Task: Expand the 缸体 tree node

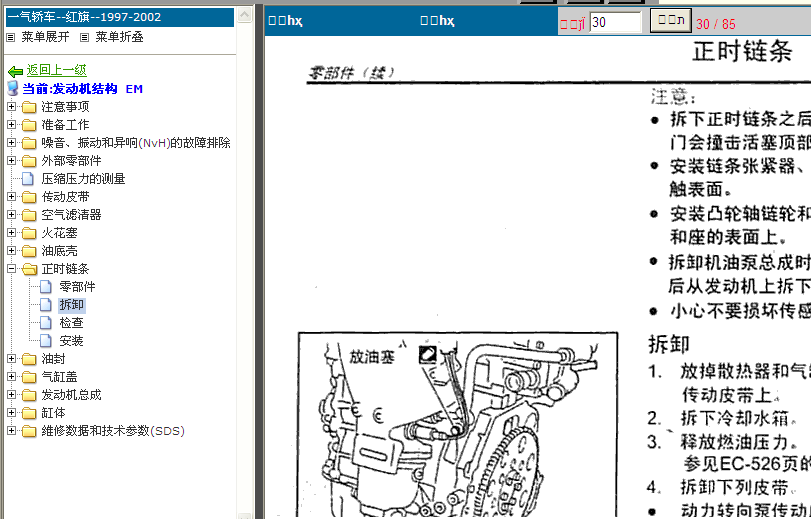Action: coord(11,412)
